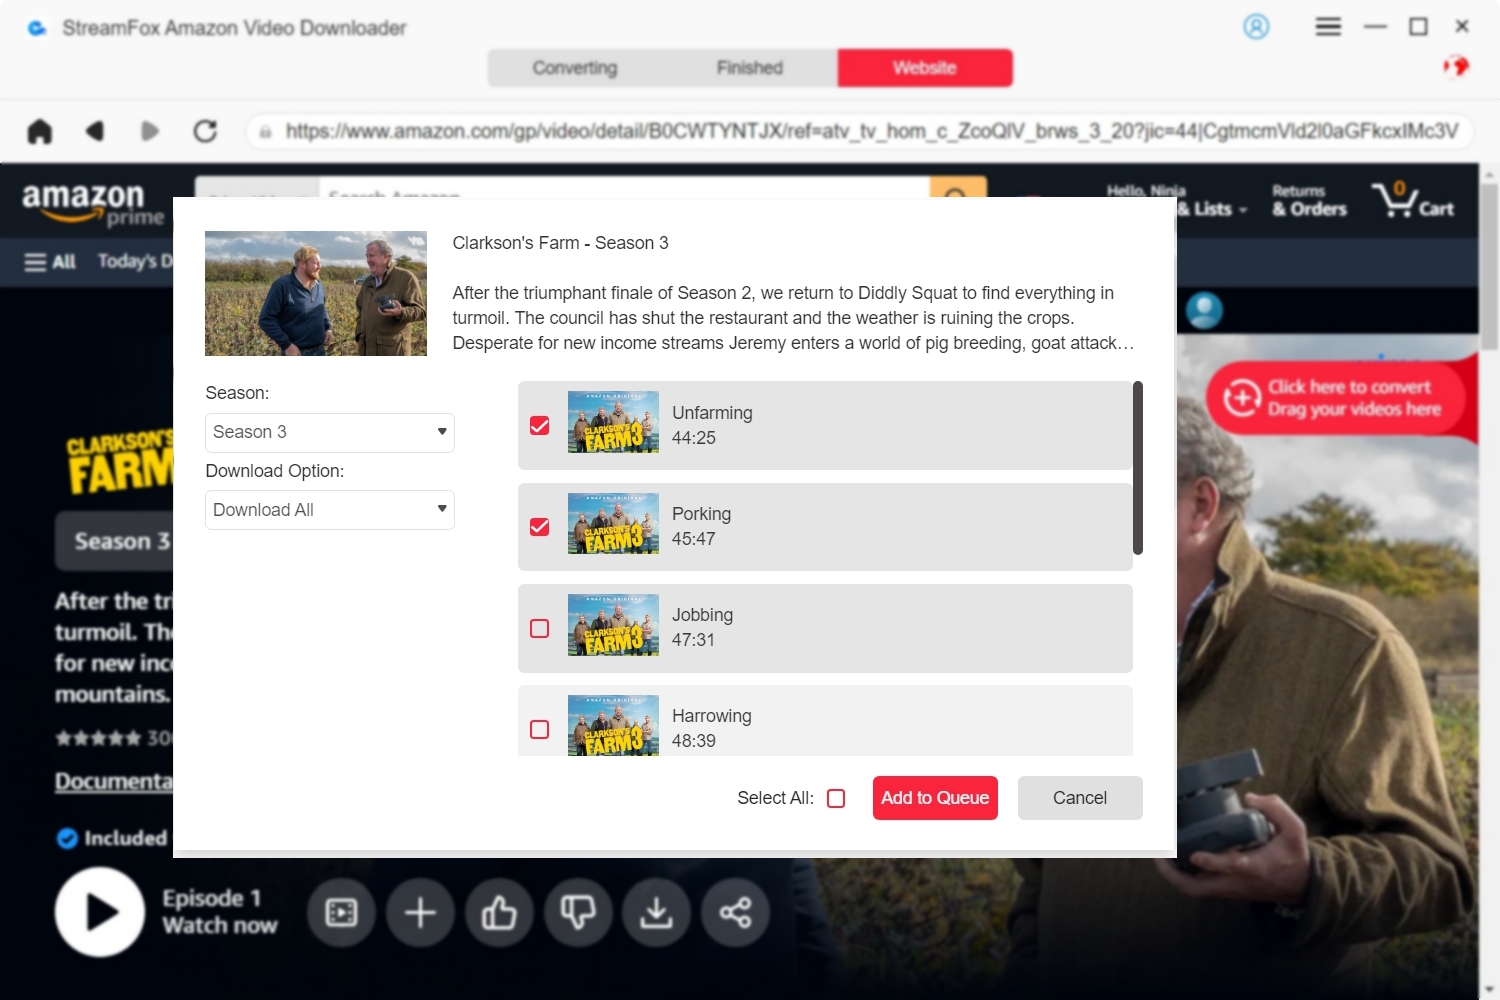Click the Cancel button

click(1080, 798)
